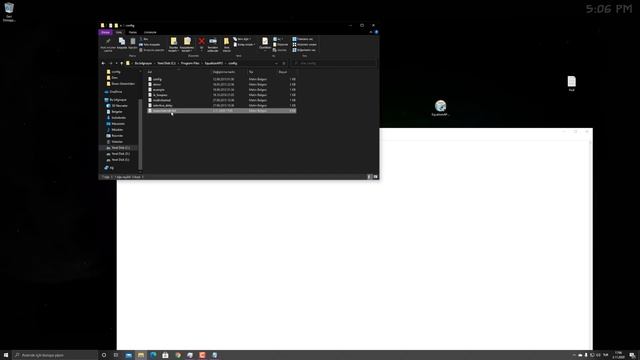640x360 pixels.
Task: Switch to large icons view in status bar
Action: tap(376, 177)
